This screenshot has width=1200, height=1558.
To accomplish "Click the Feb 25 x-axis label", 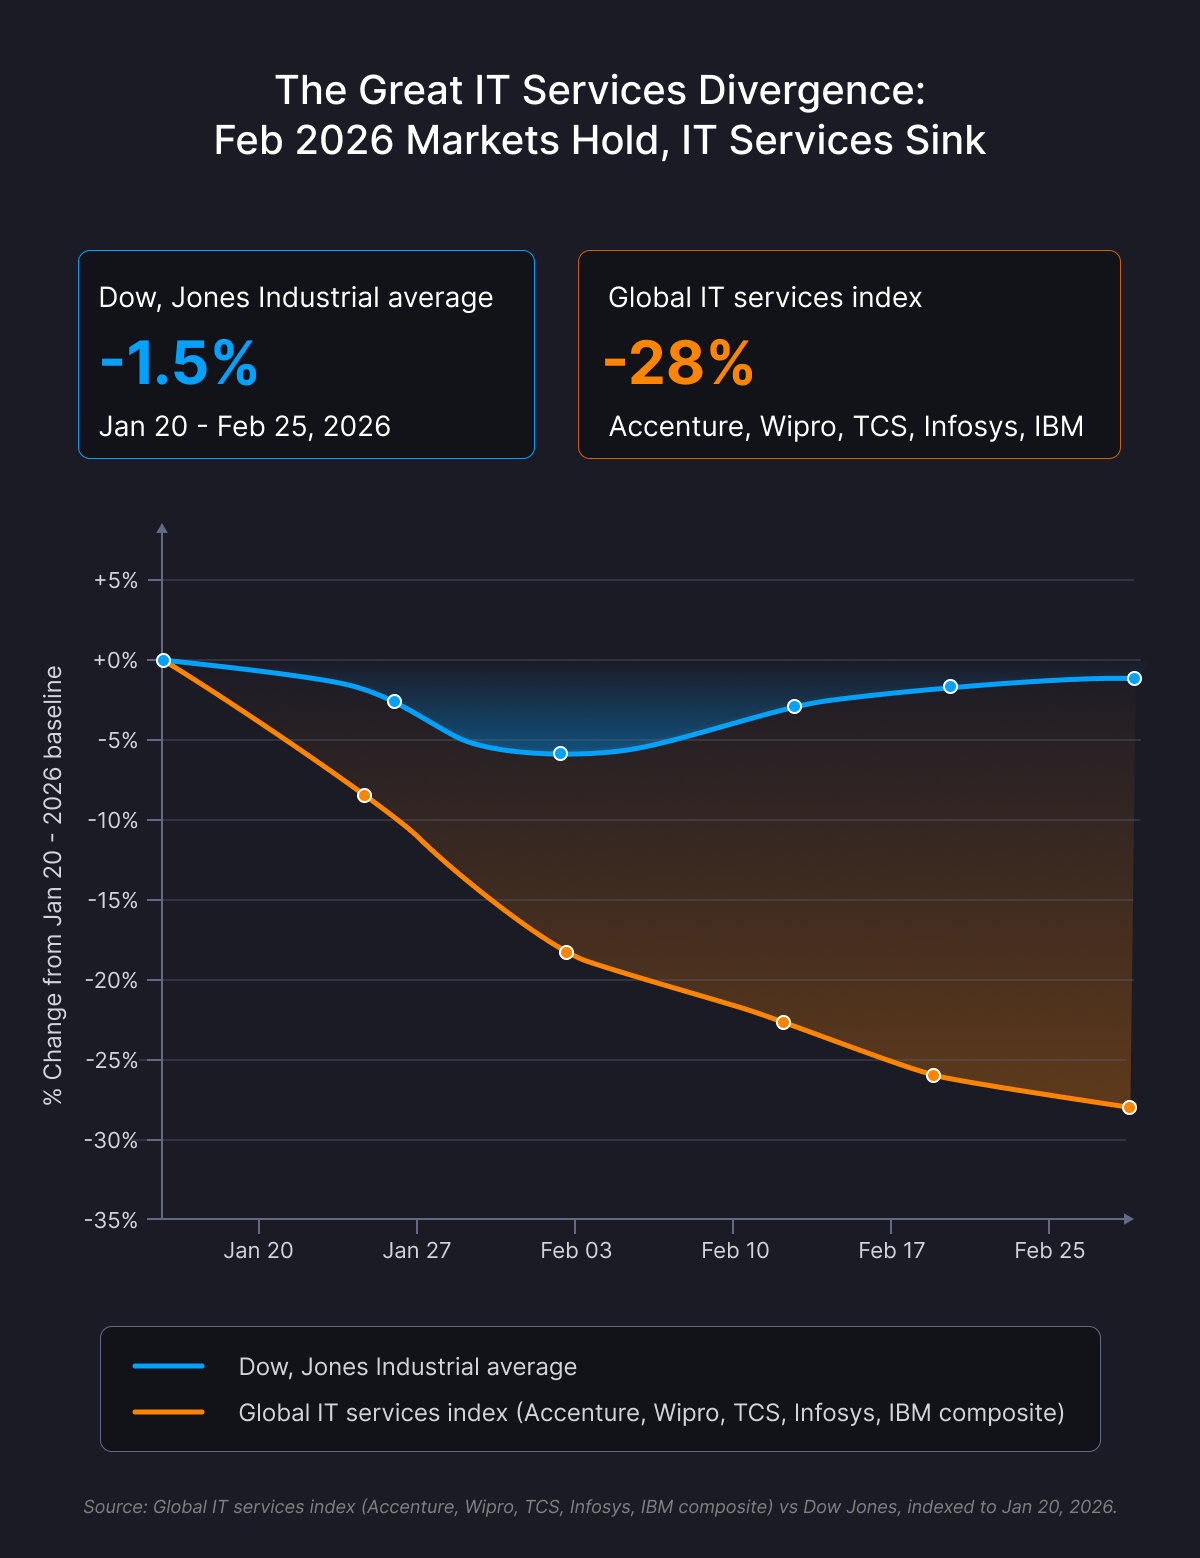I will [x=1049, y=1250].
